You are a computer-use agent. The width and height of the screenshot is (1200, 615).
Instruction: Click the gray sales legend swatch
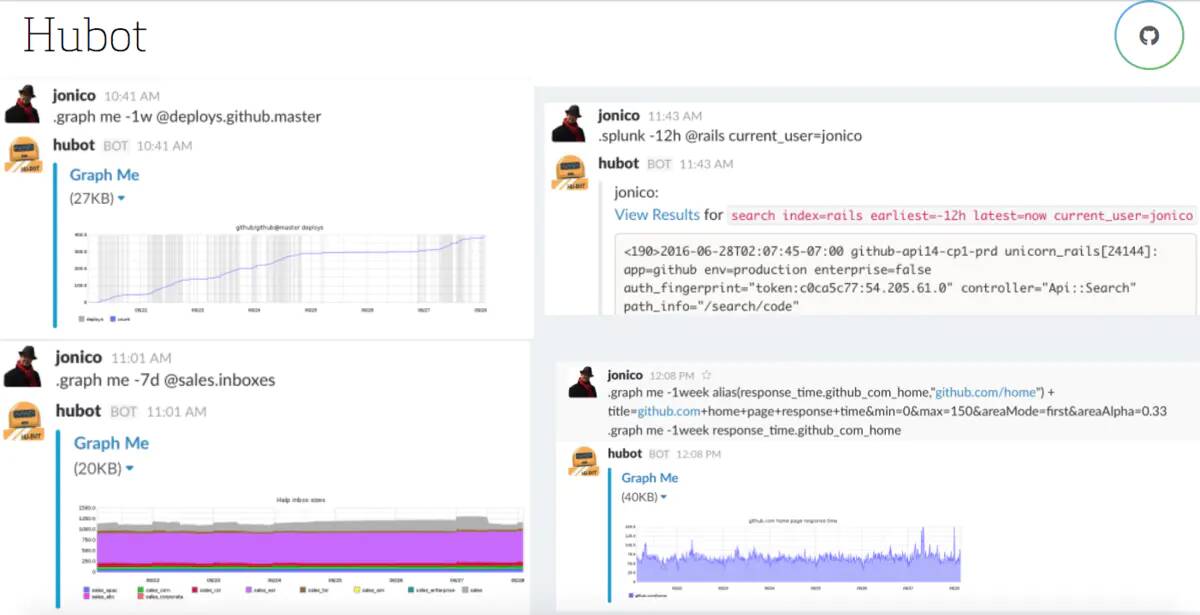point(464,590)
